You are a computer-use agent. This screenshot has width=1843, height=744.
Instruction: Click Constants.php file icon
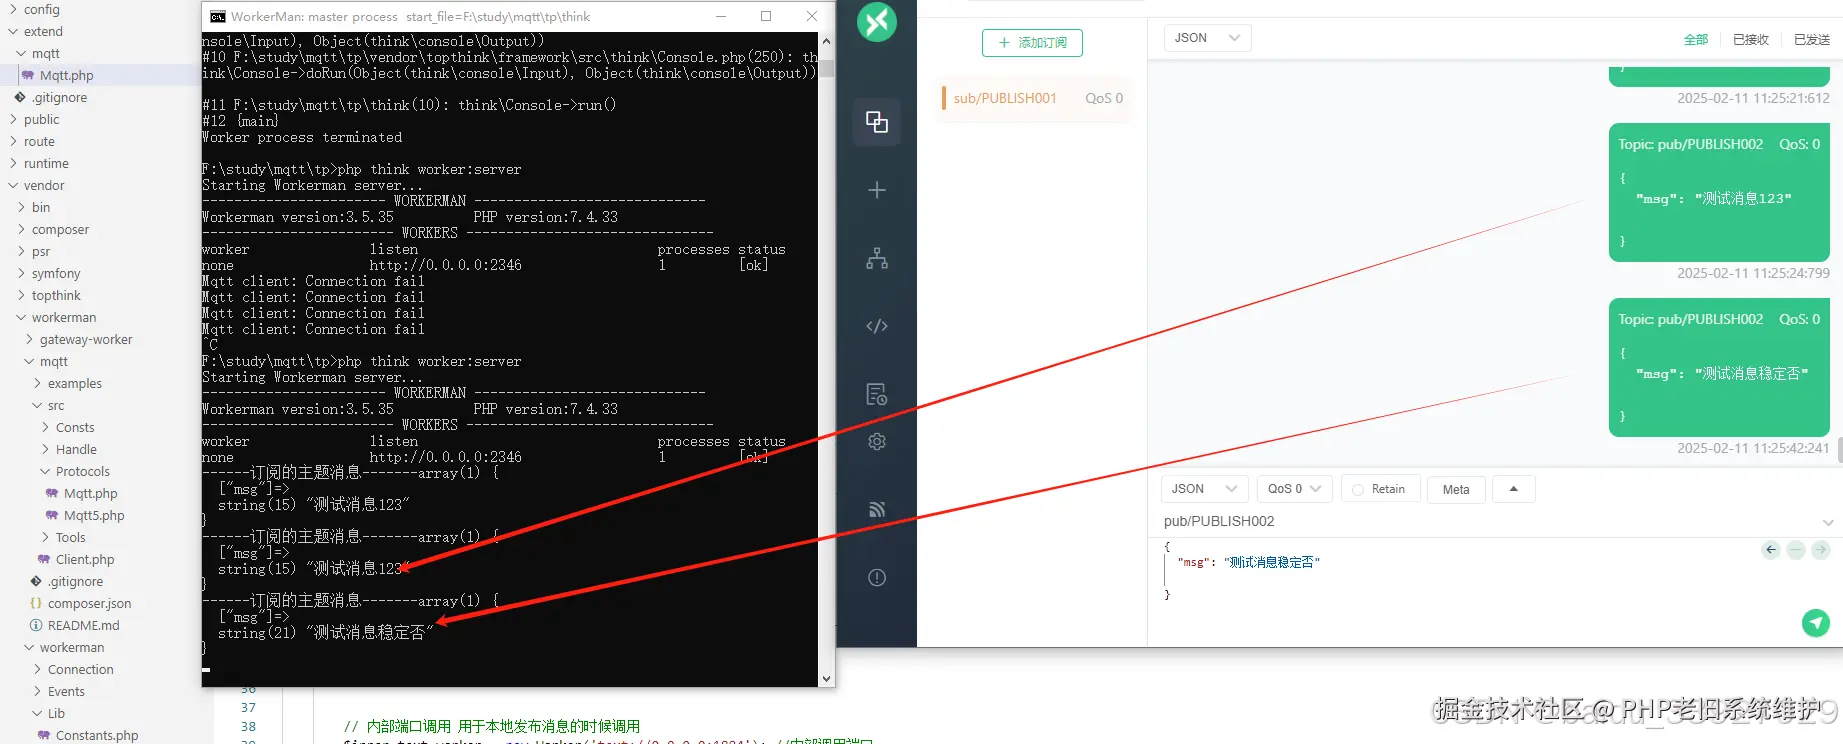[44, 735]
